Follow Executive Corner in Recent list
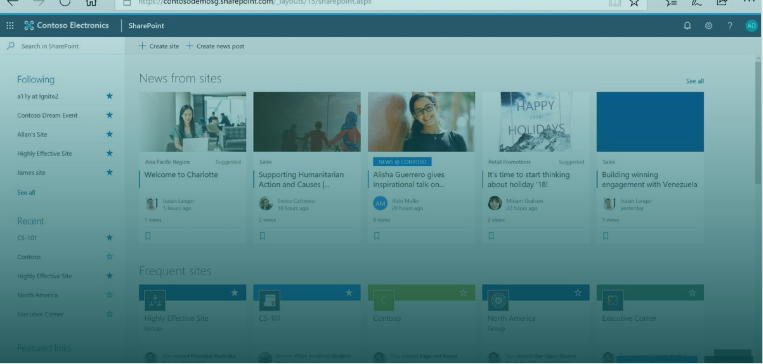The height and width of the screenshot is (364, 763). [x=109, y=314]
